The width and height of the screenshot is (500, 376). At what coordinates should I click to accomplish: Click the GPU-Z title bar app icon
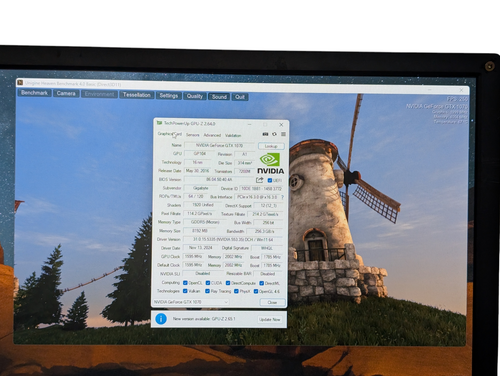[159, 123]
